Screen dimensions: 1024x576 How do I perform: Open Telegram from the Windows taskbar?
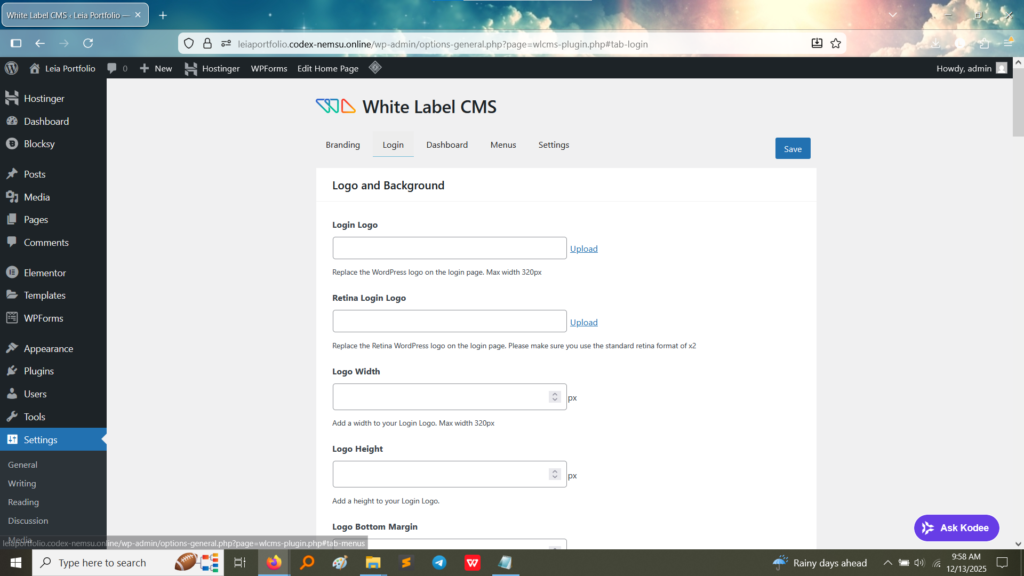439,562
